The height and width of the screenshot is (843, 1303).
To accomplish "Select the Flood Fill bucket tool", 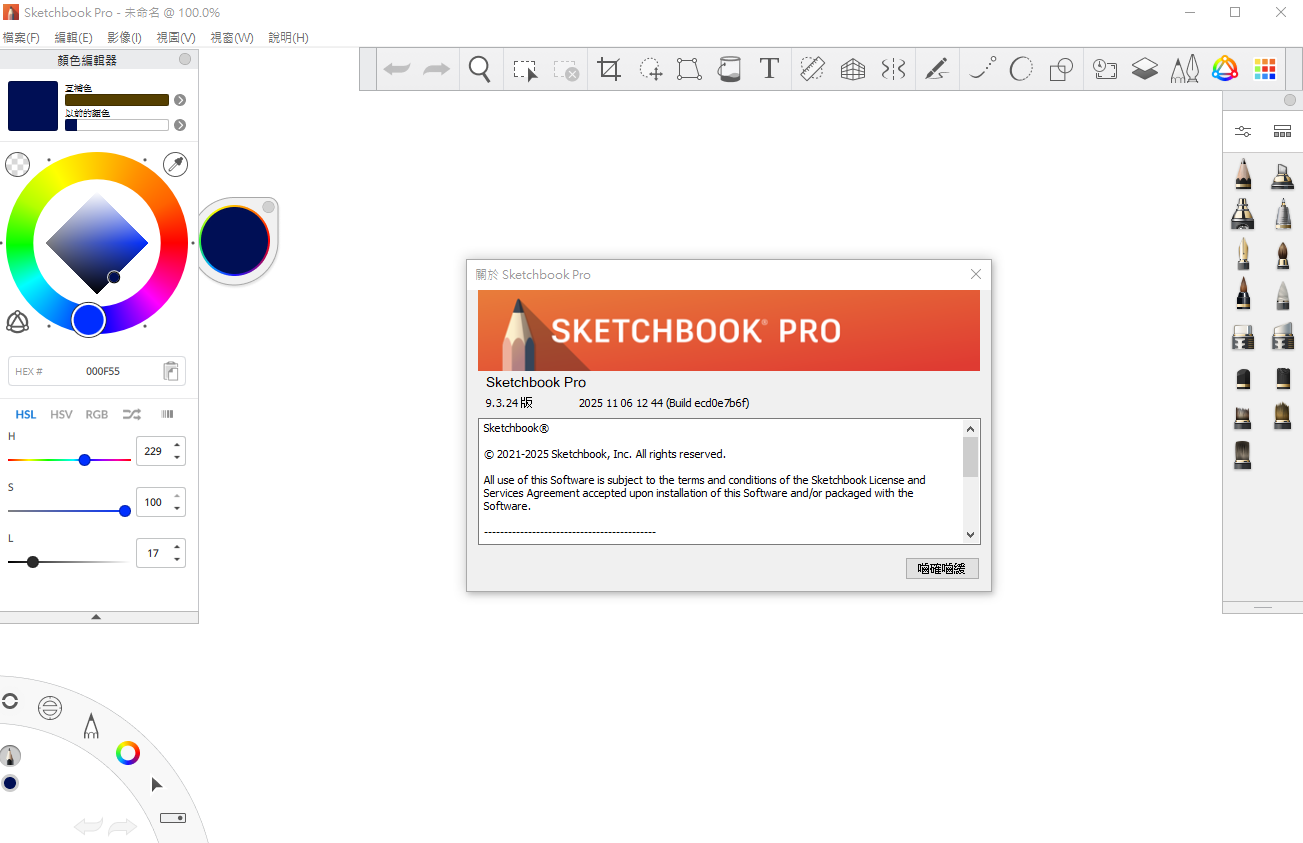I will [729, 69].
